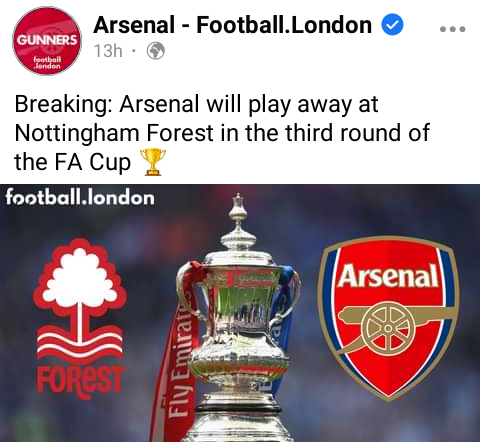Click the Arsenal wordmark on the crest
Image resolution: width=480 pixels, height=442 pixels.
tap(388, 276)
